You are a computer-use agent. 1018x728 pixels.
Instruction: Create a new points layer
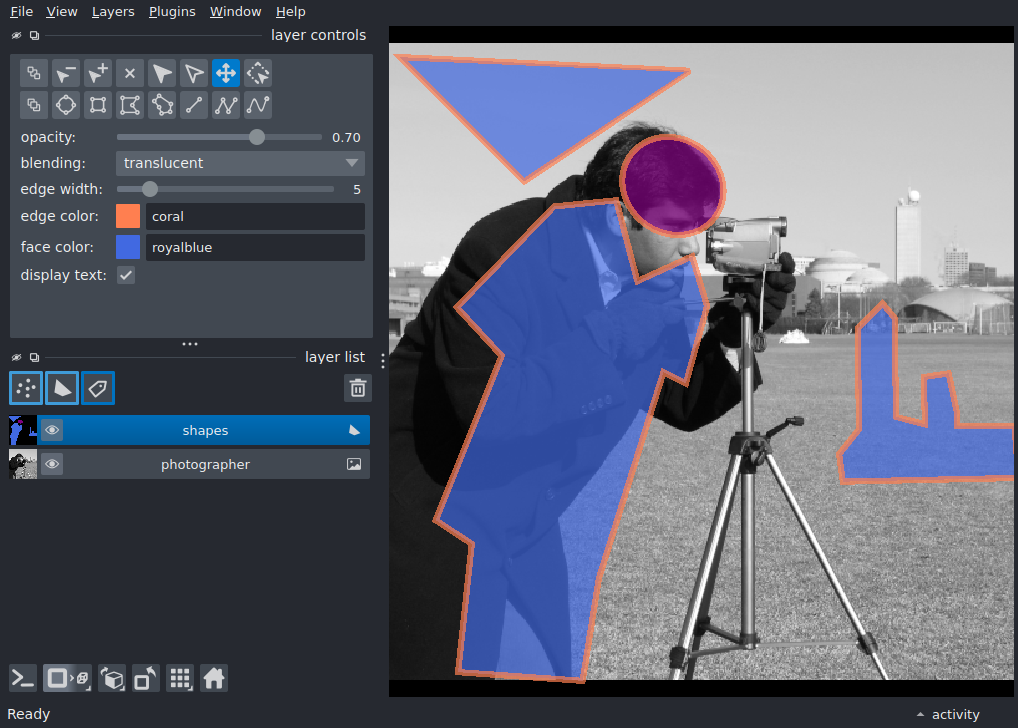[x=26, y=388]
